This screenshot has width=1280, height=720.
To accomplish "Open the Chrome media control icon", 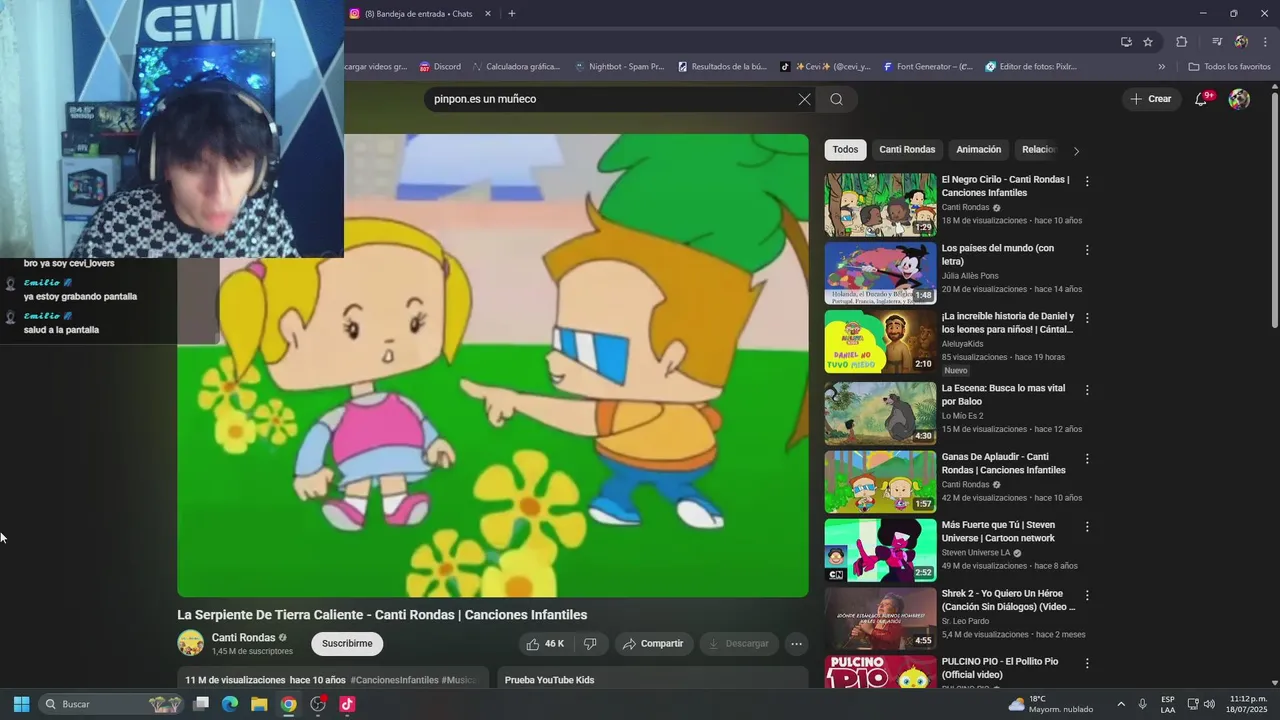I will (1217, 42).
